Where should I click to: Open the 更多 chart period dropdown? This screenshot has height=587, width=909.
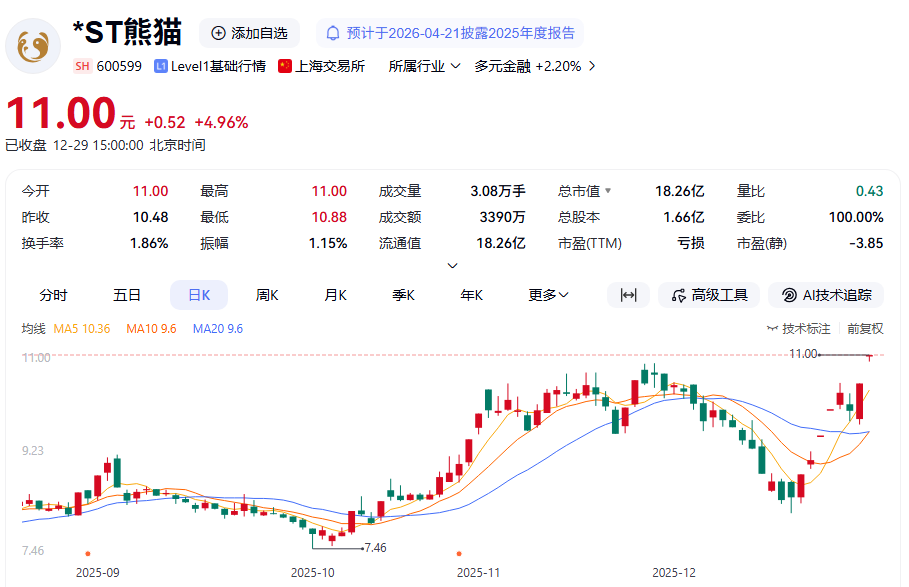(x=547, y=295)
